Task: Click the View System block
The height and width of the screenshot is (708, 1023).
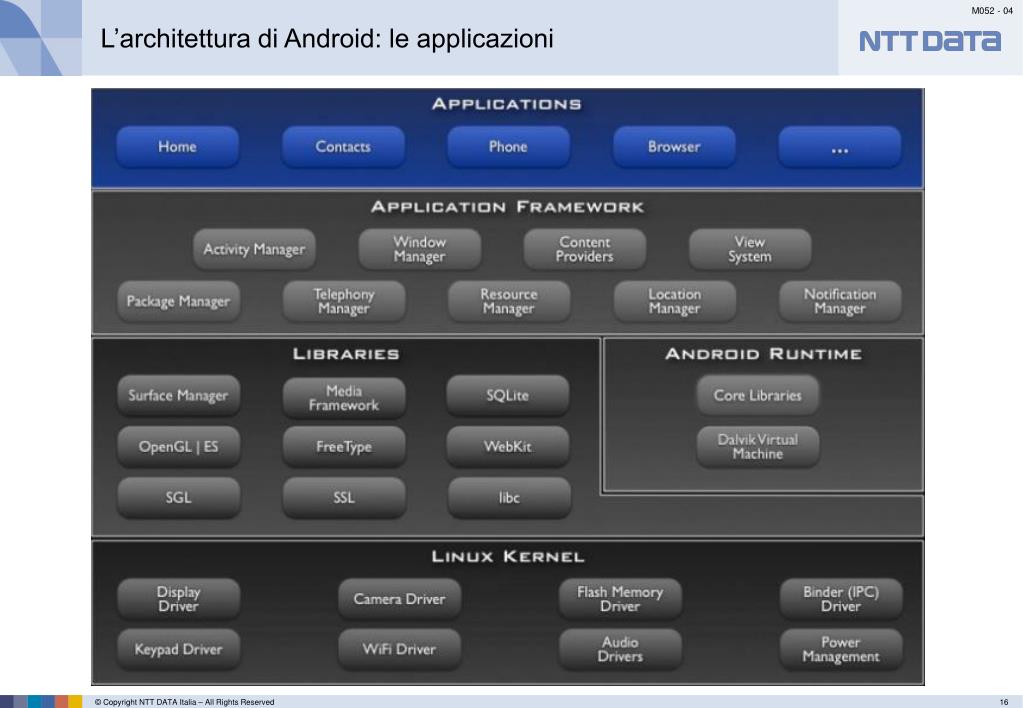Action: [750, 249]
